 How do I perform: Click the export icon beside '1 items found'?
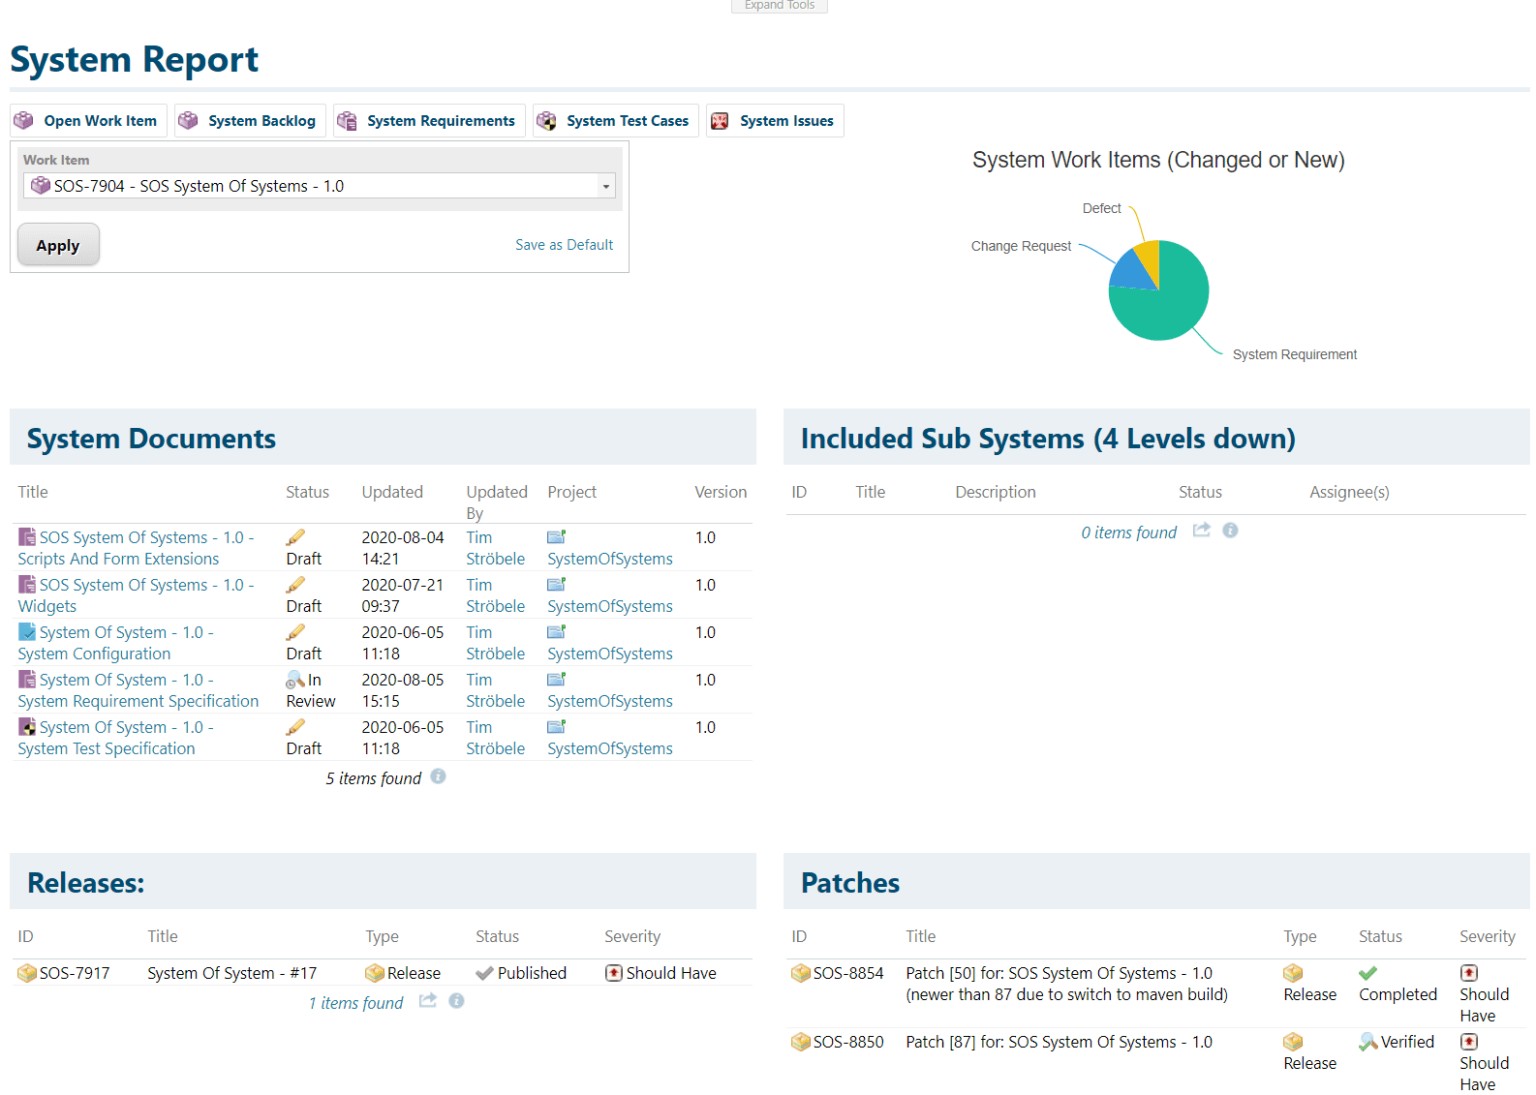(427, 1001)
